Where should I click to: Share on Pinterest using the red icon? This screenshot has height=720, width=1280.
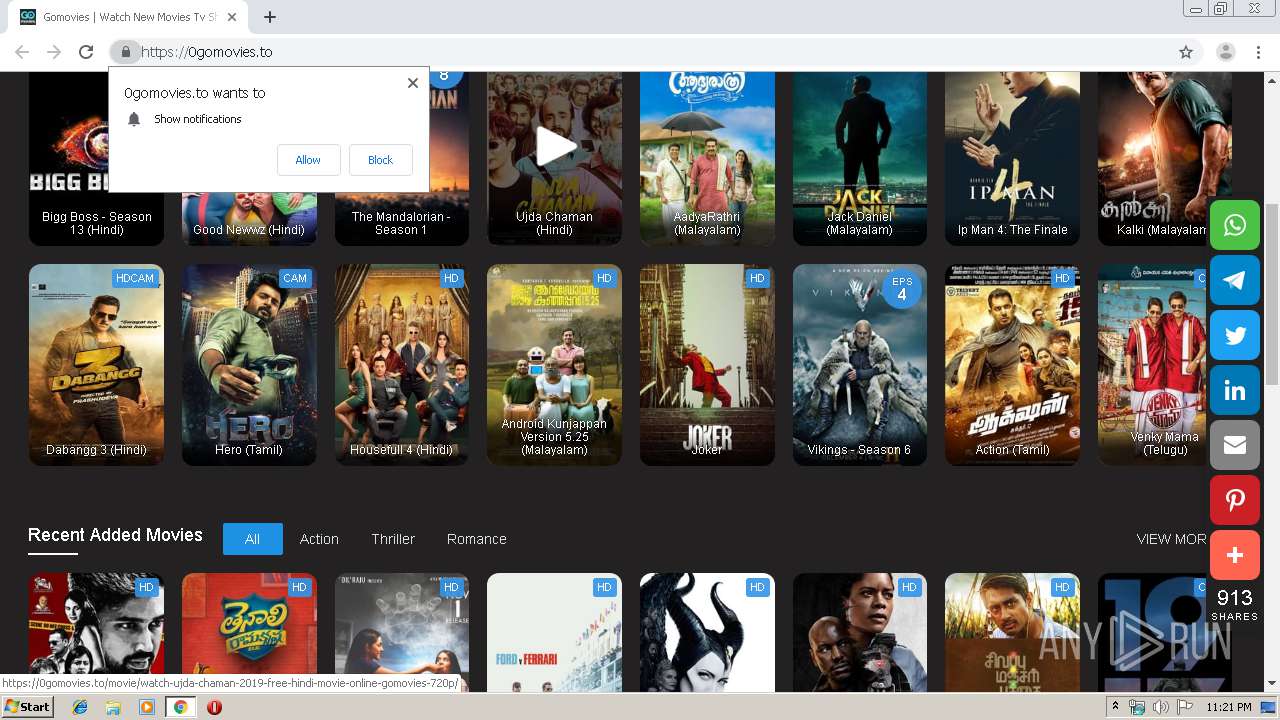coord(1235,500)
